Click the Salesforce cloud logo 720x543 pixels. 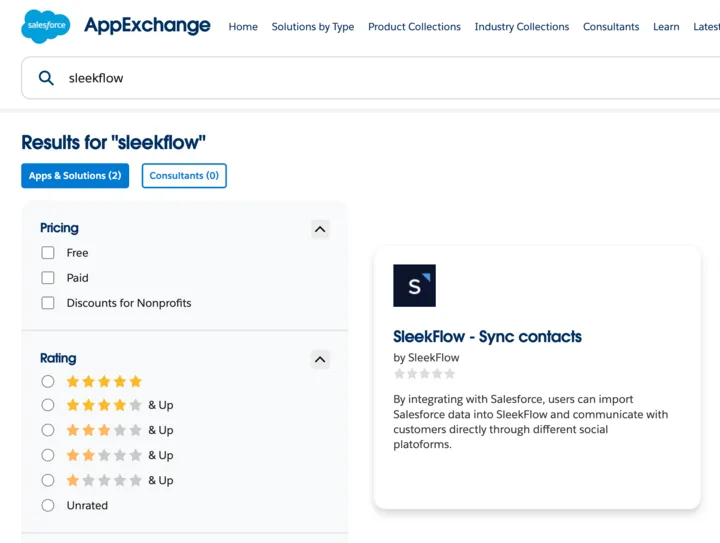[45, 26]
